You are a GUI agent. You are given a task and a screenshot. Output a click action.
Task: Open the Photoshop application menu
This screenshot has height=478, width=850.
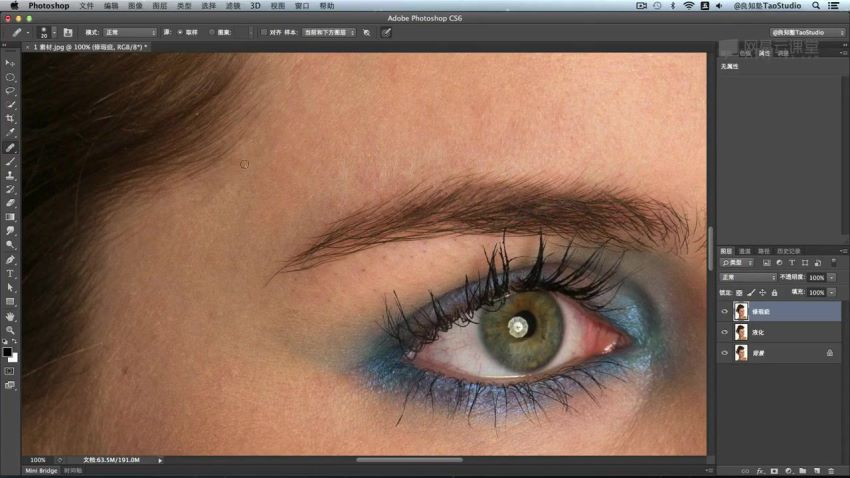[x=49, y=5]
